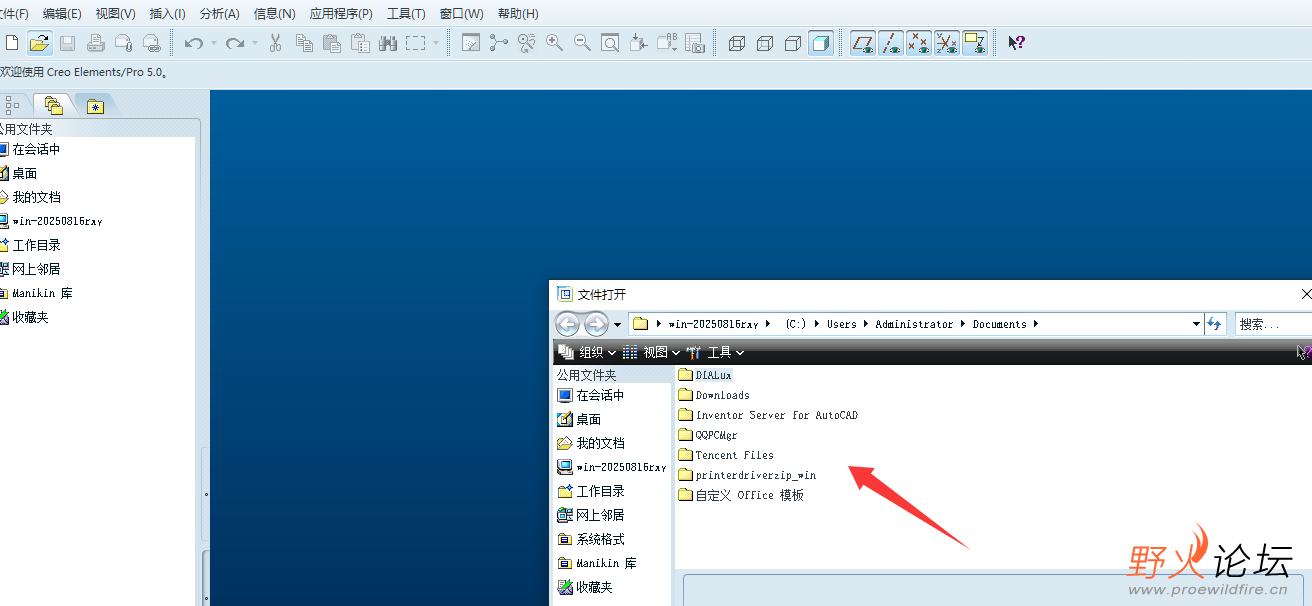
Task: Toggle coordinate systems display
Action: (947, 43)
